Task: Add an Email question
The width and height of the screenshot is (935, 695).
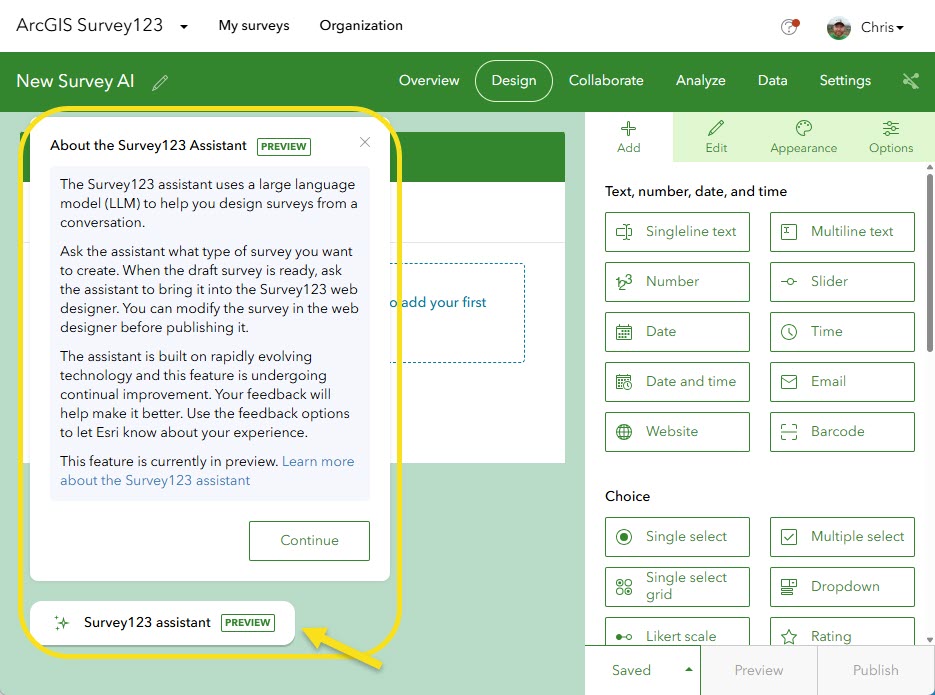Action: click(x=842, y=382)
